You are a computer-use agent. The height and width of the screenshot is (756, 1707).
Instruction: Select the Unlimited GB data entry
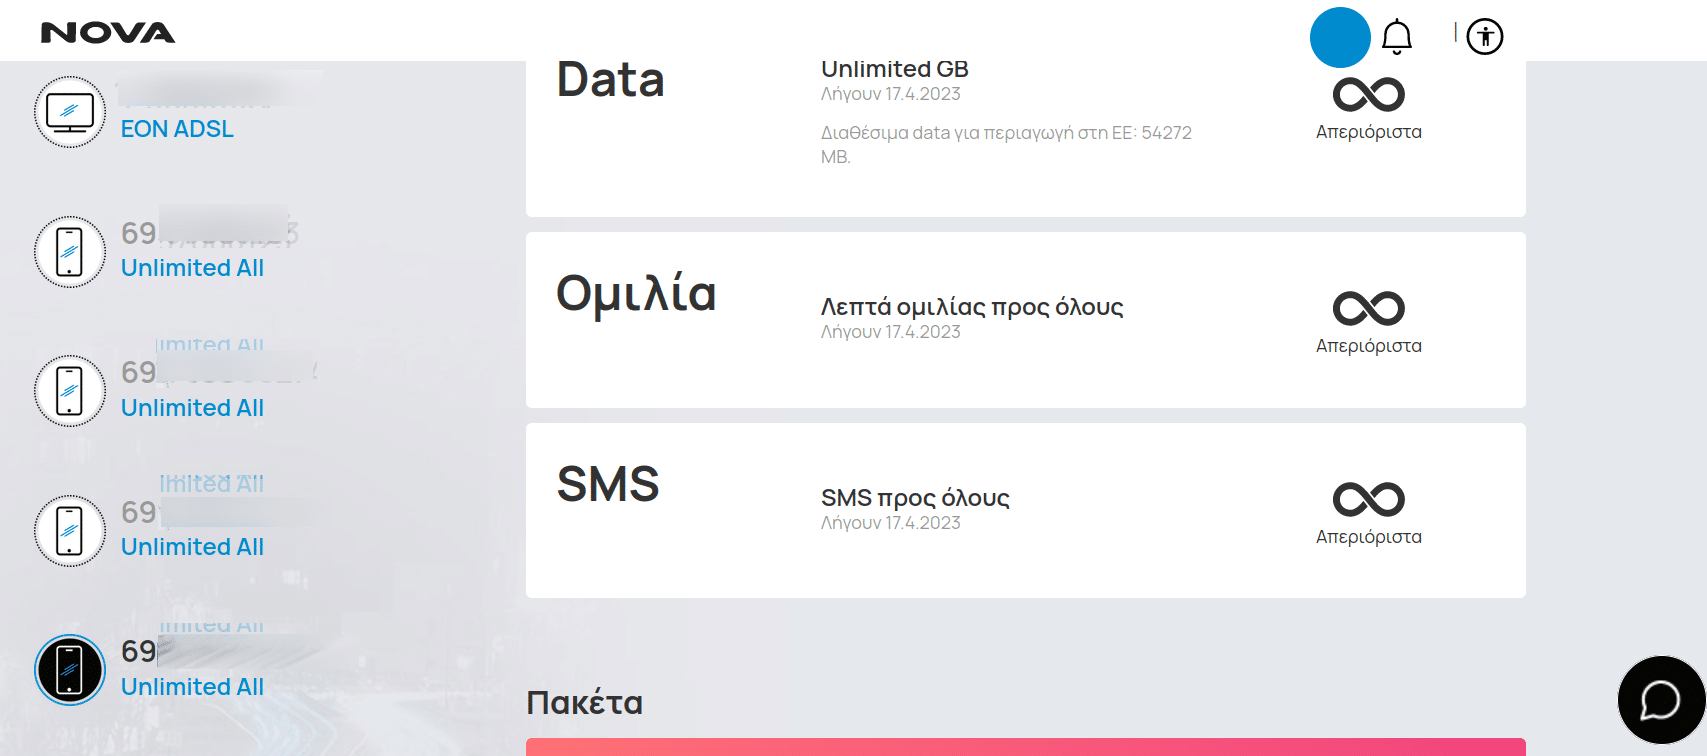pos(895,69)
